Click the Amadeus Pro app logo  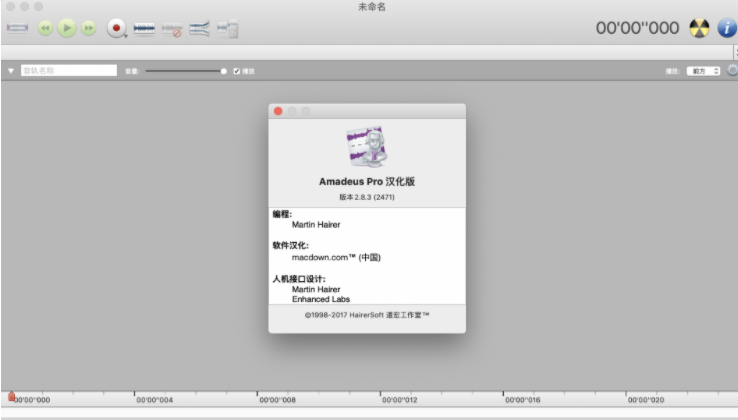(x=367, y=146)
